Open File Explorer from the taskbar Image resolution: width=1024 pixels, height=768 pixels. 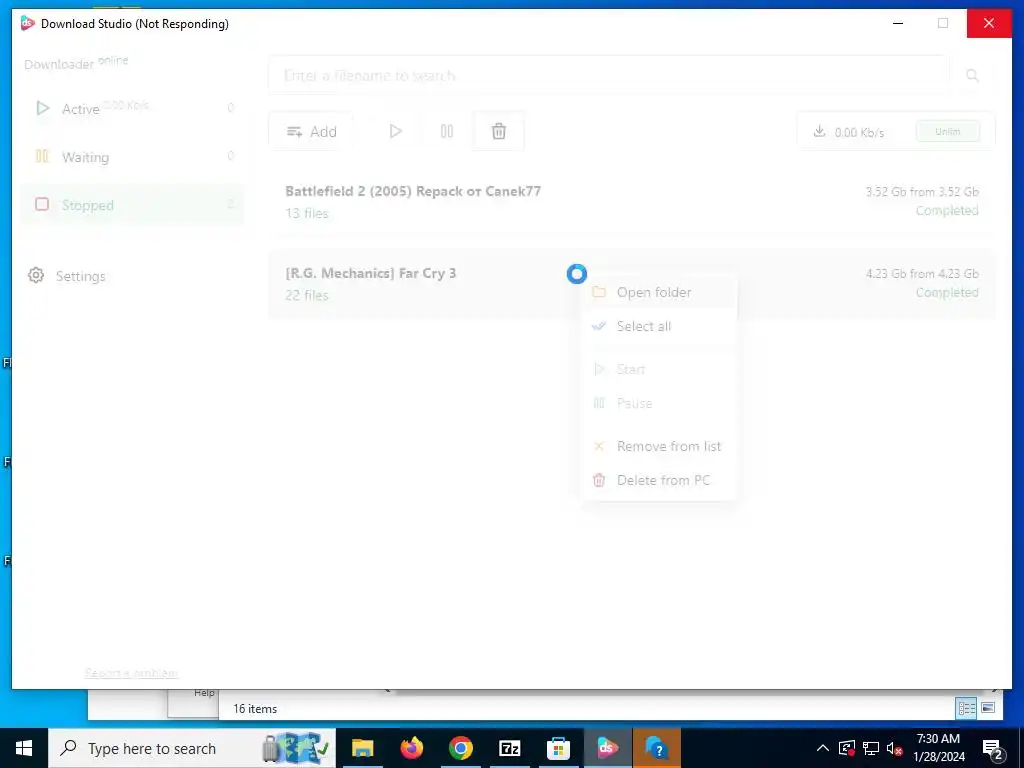point(362,748)
